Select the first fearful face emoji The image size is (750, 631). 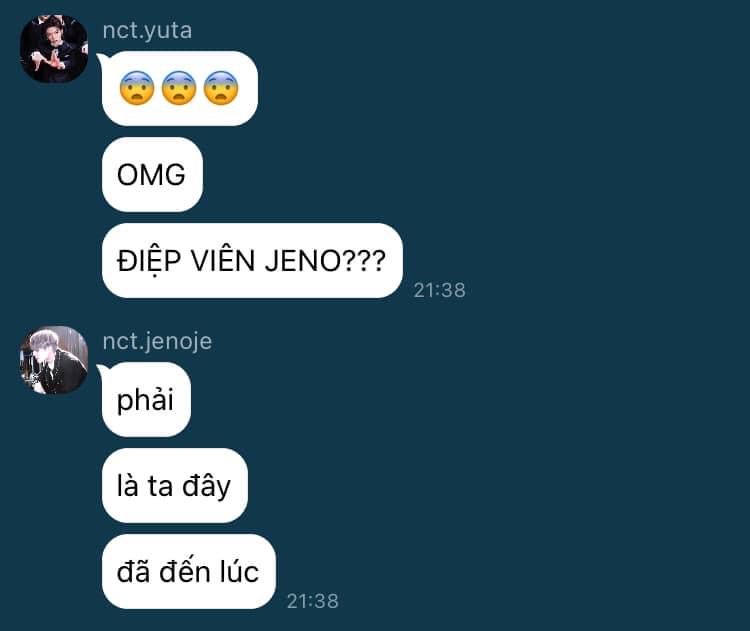137,88
